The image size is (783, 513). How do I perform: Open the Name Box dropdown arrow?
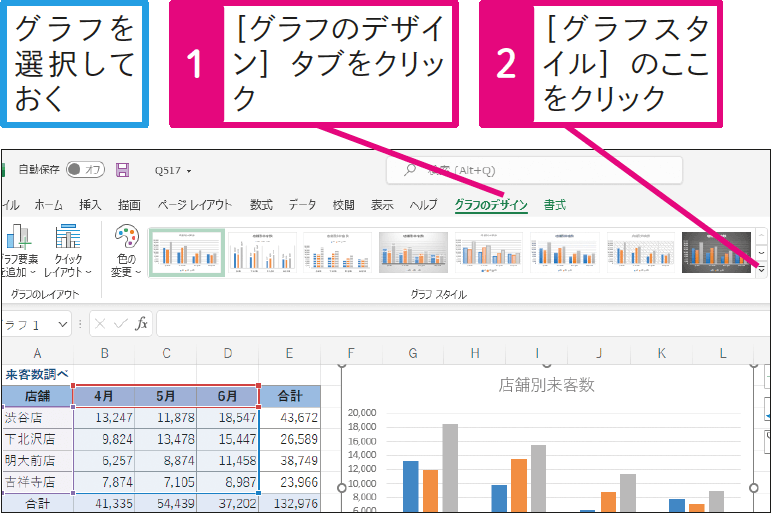pos(62,325)
